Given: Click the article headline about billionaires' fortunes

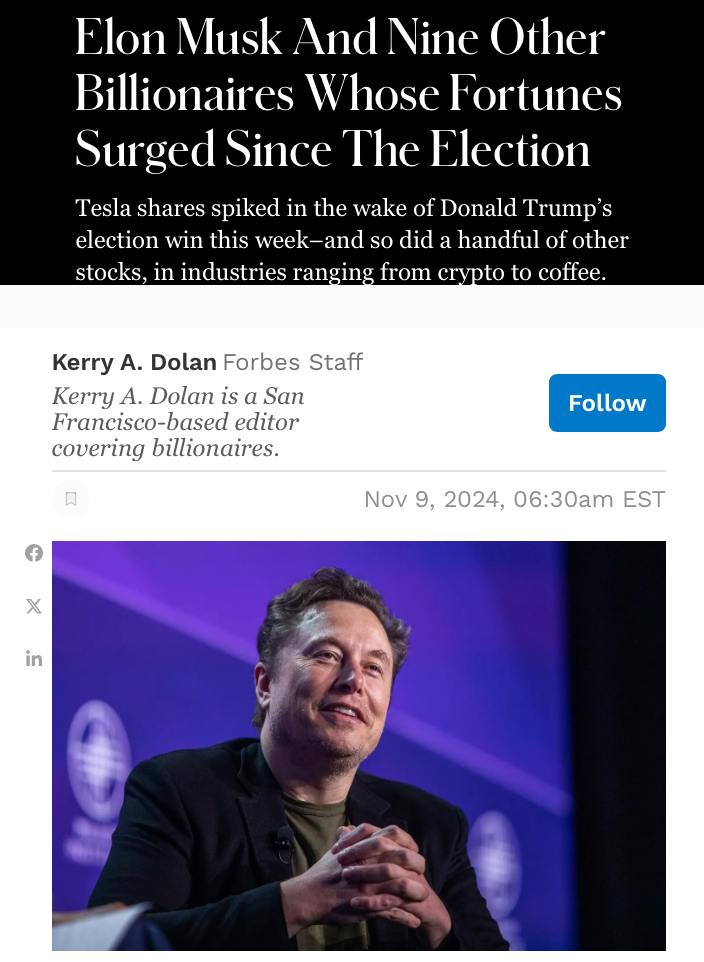Looking at the screenshot, I should pyautogui.click(x=348, y=94).
